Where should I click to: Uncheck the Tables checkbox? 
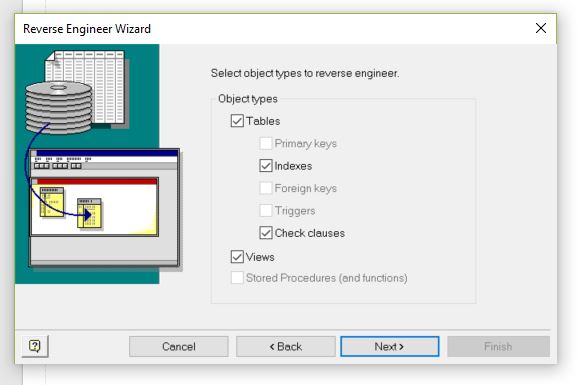[237, 121]
